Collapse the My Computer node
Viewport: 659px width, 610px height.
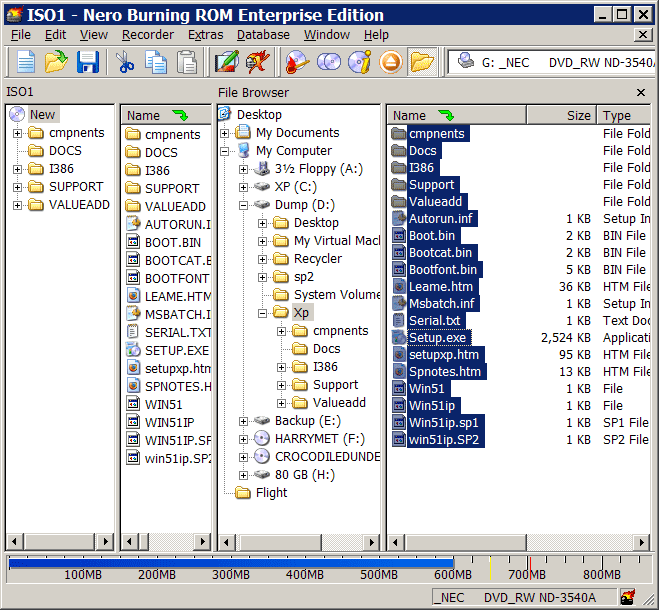(x=224, y=151)
